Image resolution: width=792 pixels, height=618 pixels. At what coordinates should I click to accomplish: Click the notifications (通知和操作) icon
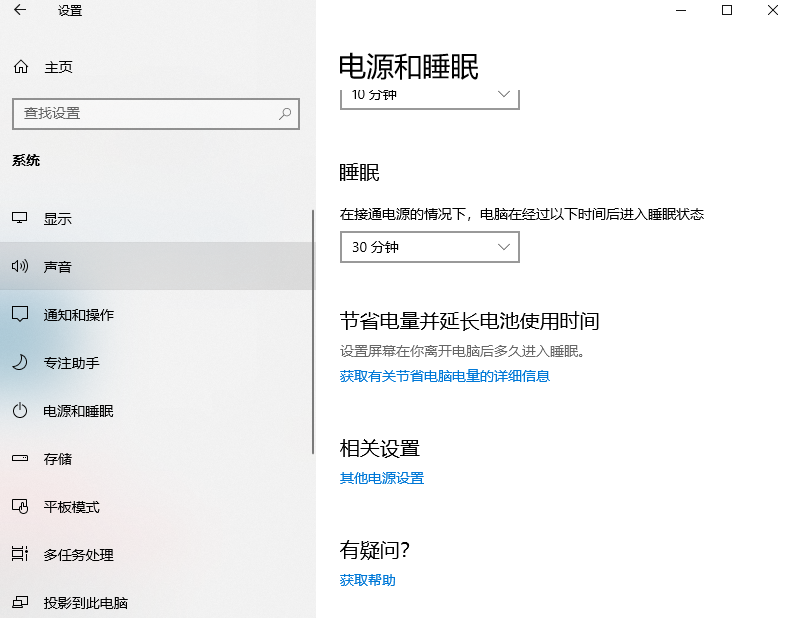point(19,315)
